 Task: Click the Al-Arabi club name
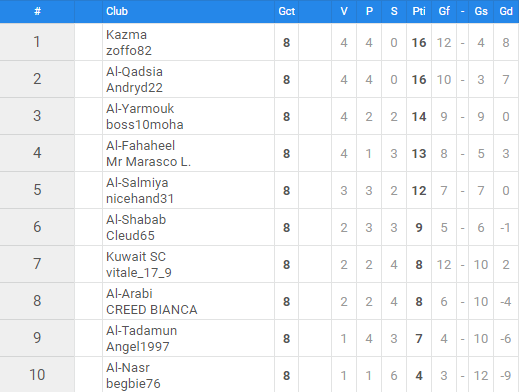(x=129, y=294)
